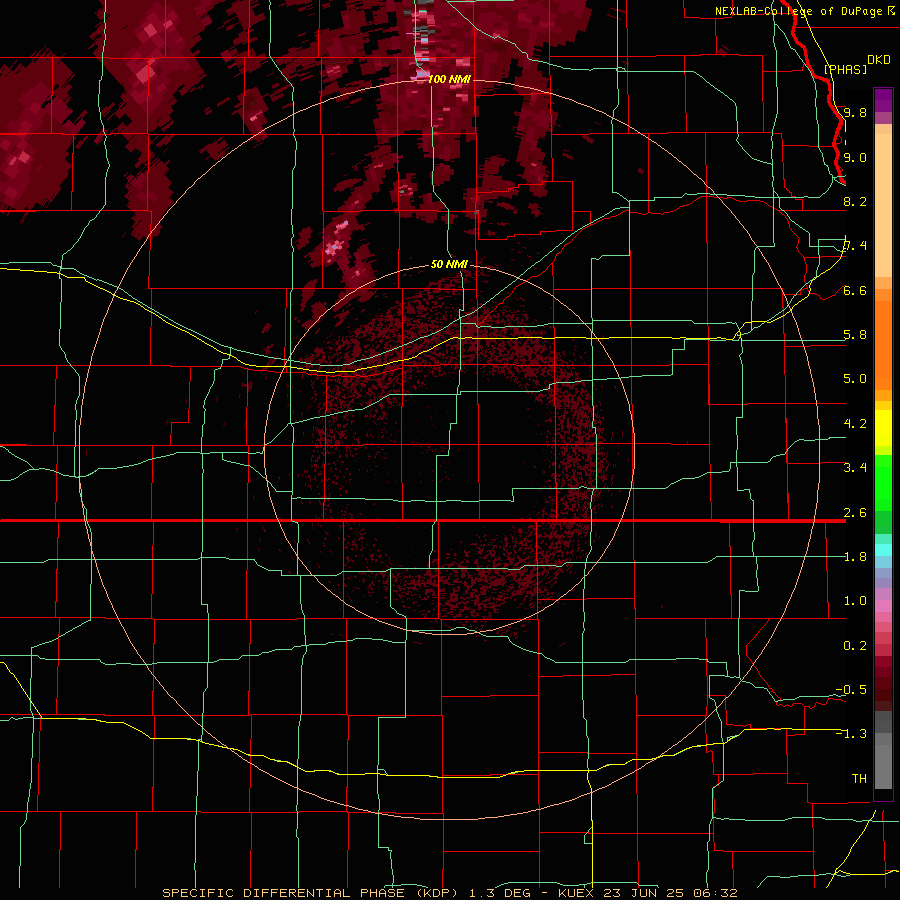Click the 4.2 value on the color scale

[x=855, y=424]
